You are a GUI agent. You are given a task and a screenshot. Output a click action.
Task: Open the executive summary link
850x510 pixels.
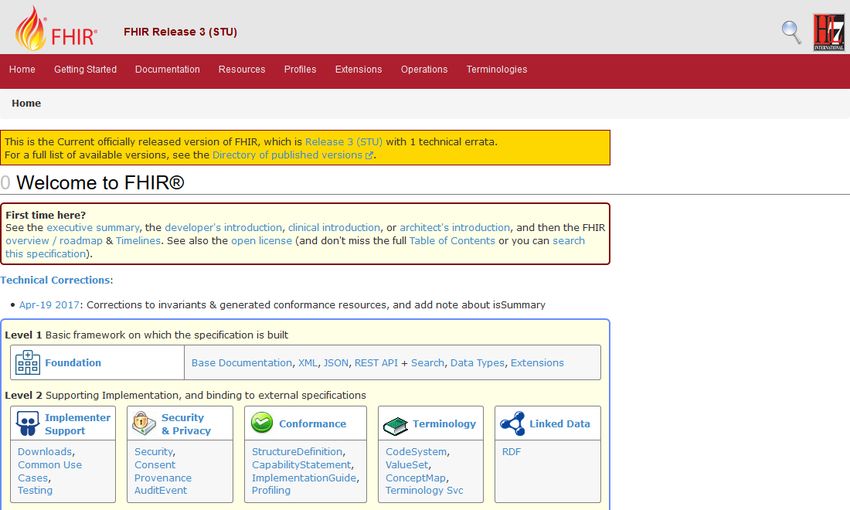(x=93, y=228)
